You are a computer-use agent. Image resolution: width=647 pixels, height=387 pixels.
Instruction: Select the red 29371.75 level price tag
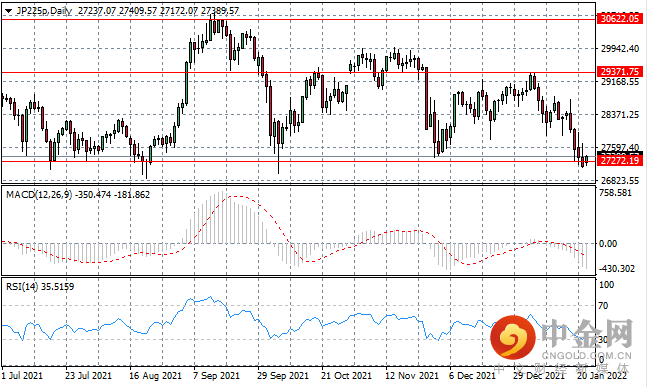(620, 72)
